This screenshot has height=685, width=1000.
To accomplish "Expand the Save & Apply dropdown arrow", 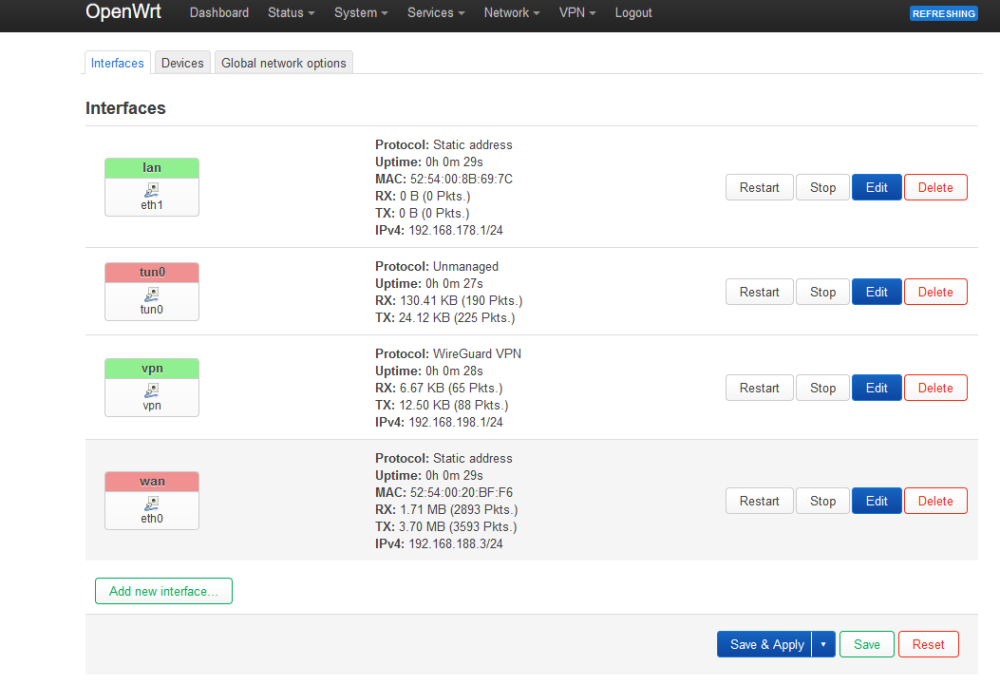I will pyautogui.click(x=823, y=644).
